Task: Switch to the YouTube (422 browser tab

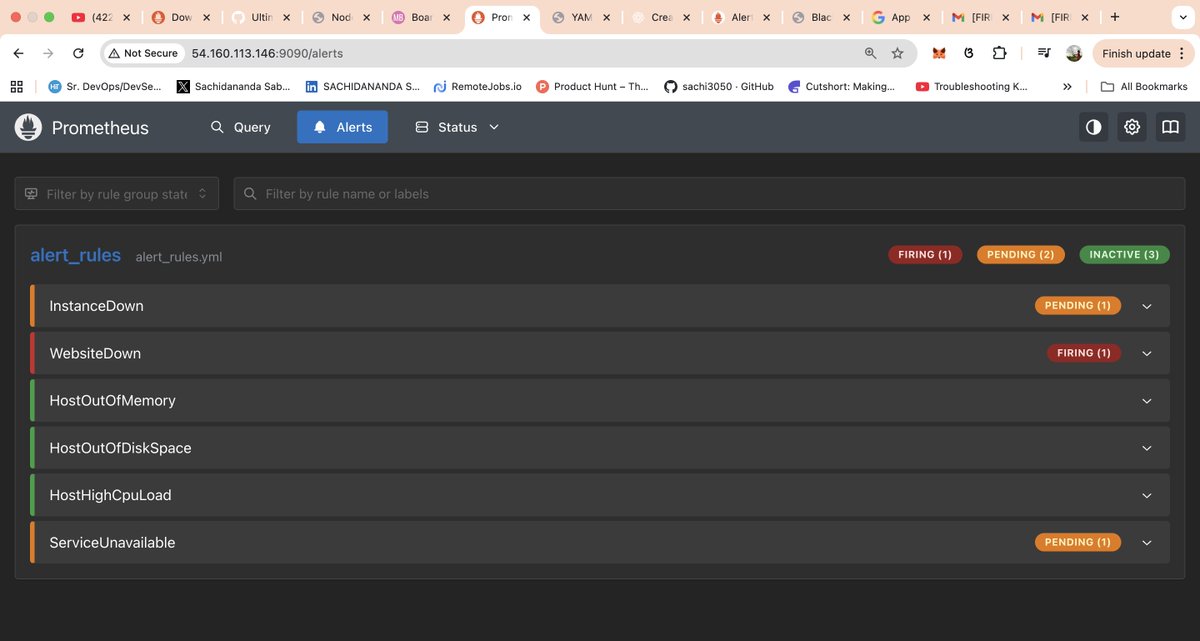Action: click(100, 17)
